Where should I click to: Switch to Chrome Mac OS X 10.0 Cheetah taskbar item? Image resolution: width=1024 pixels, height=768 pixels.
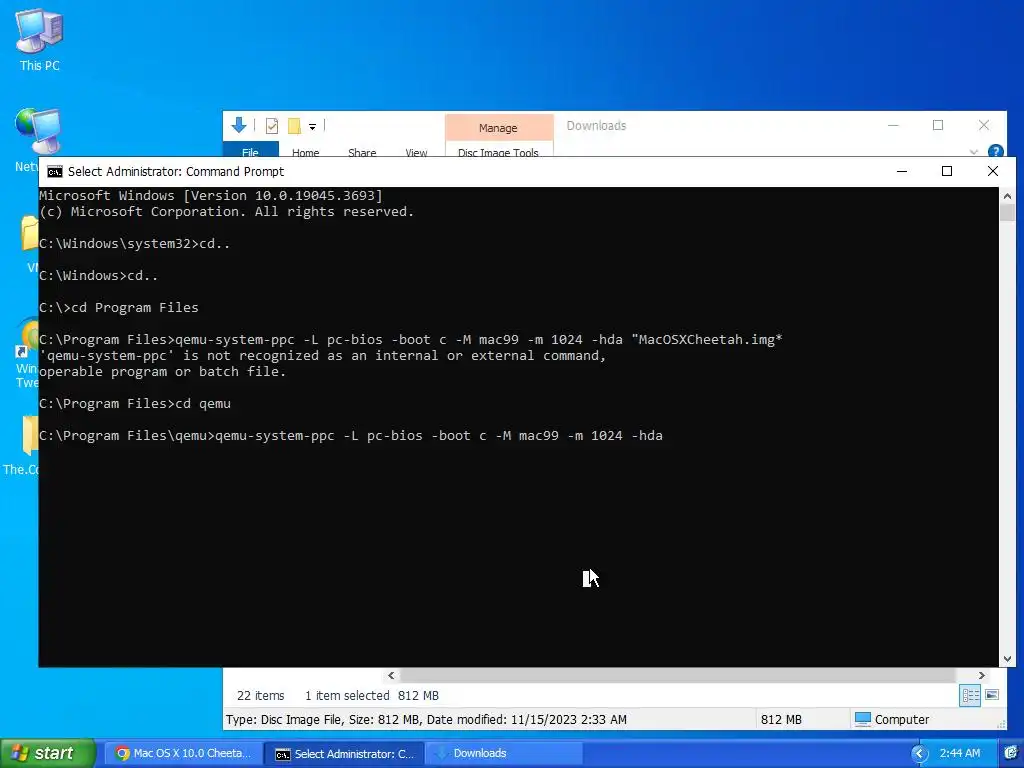tap(183, 753)
